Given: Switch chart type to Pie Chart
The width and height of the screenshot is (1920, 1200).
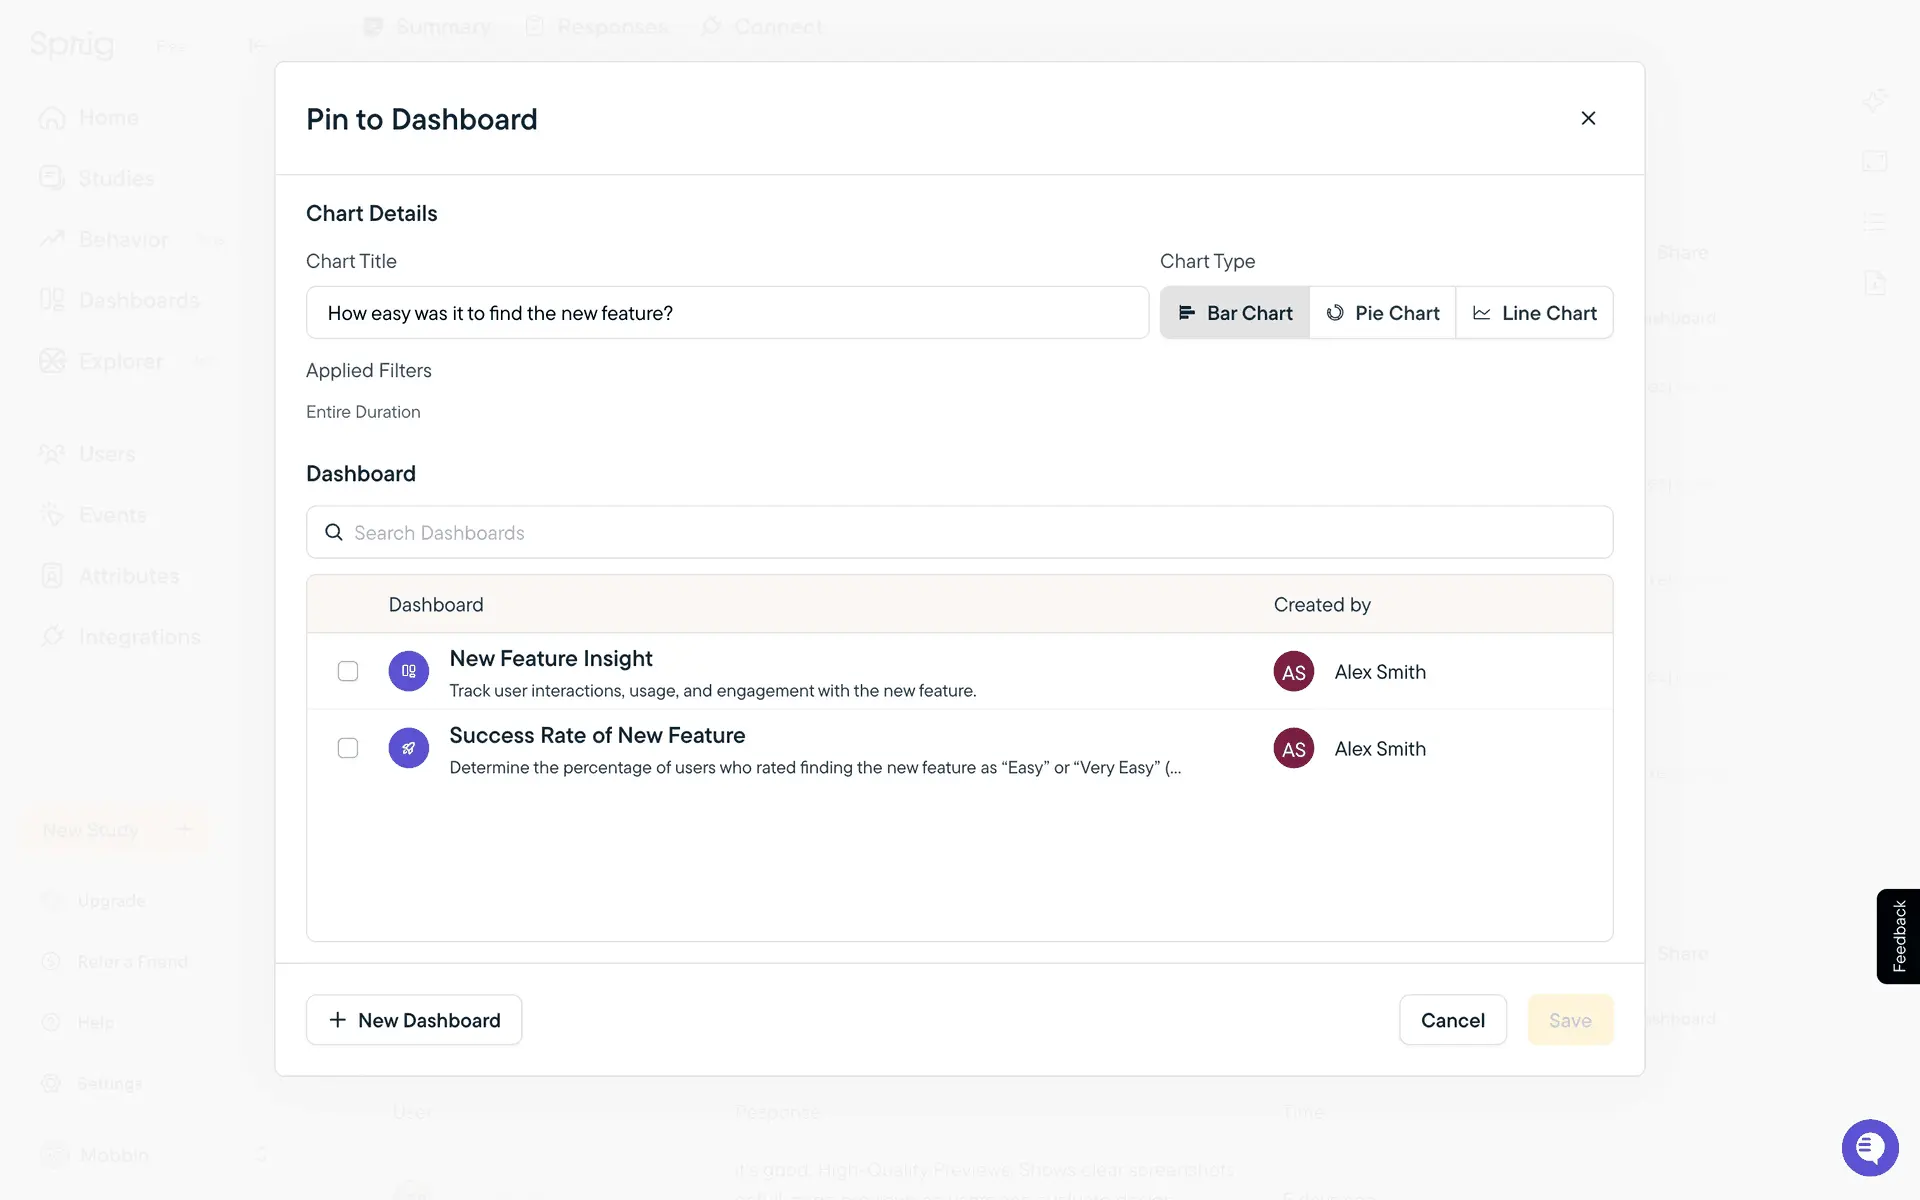Looking at the screenshot, I should 1382,313.
